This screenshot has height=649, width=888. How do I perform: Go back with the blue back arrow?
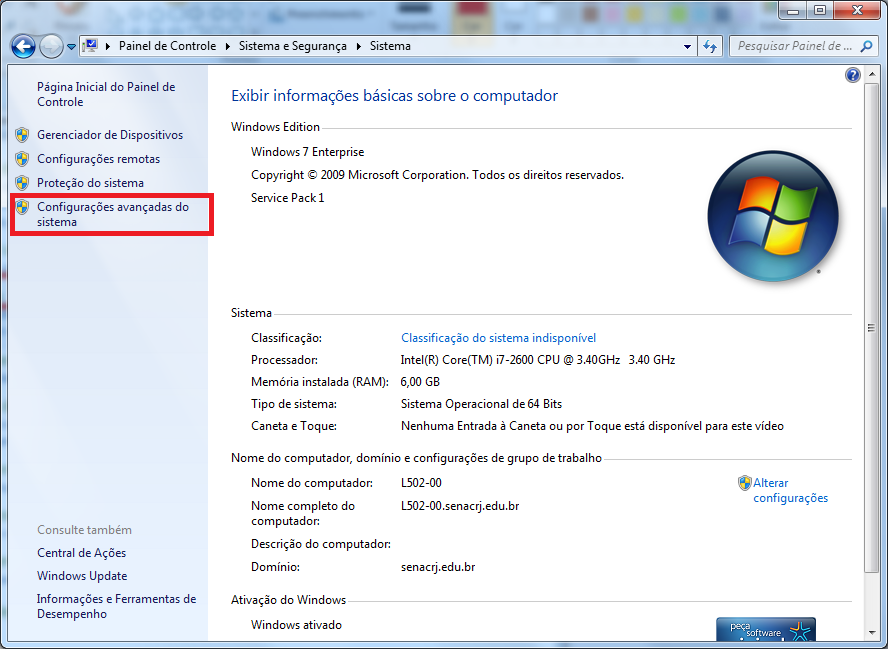point(23,46)
